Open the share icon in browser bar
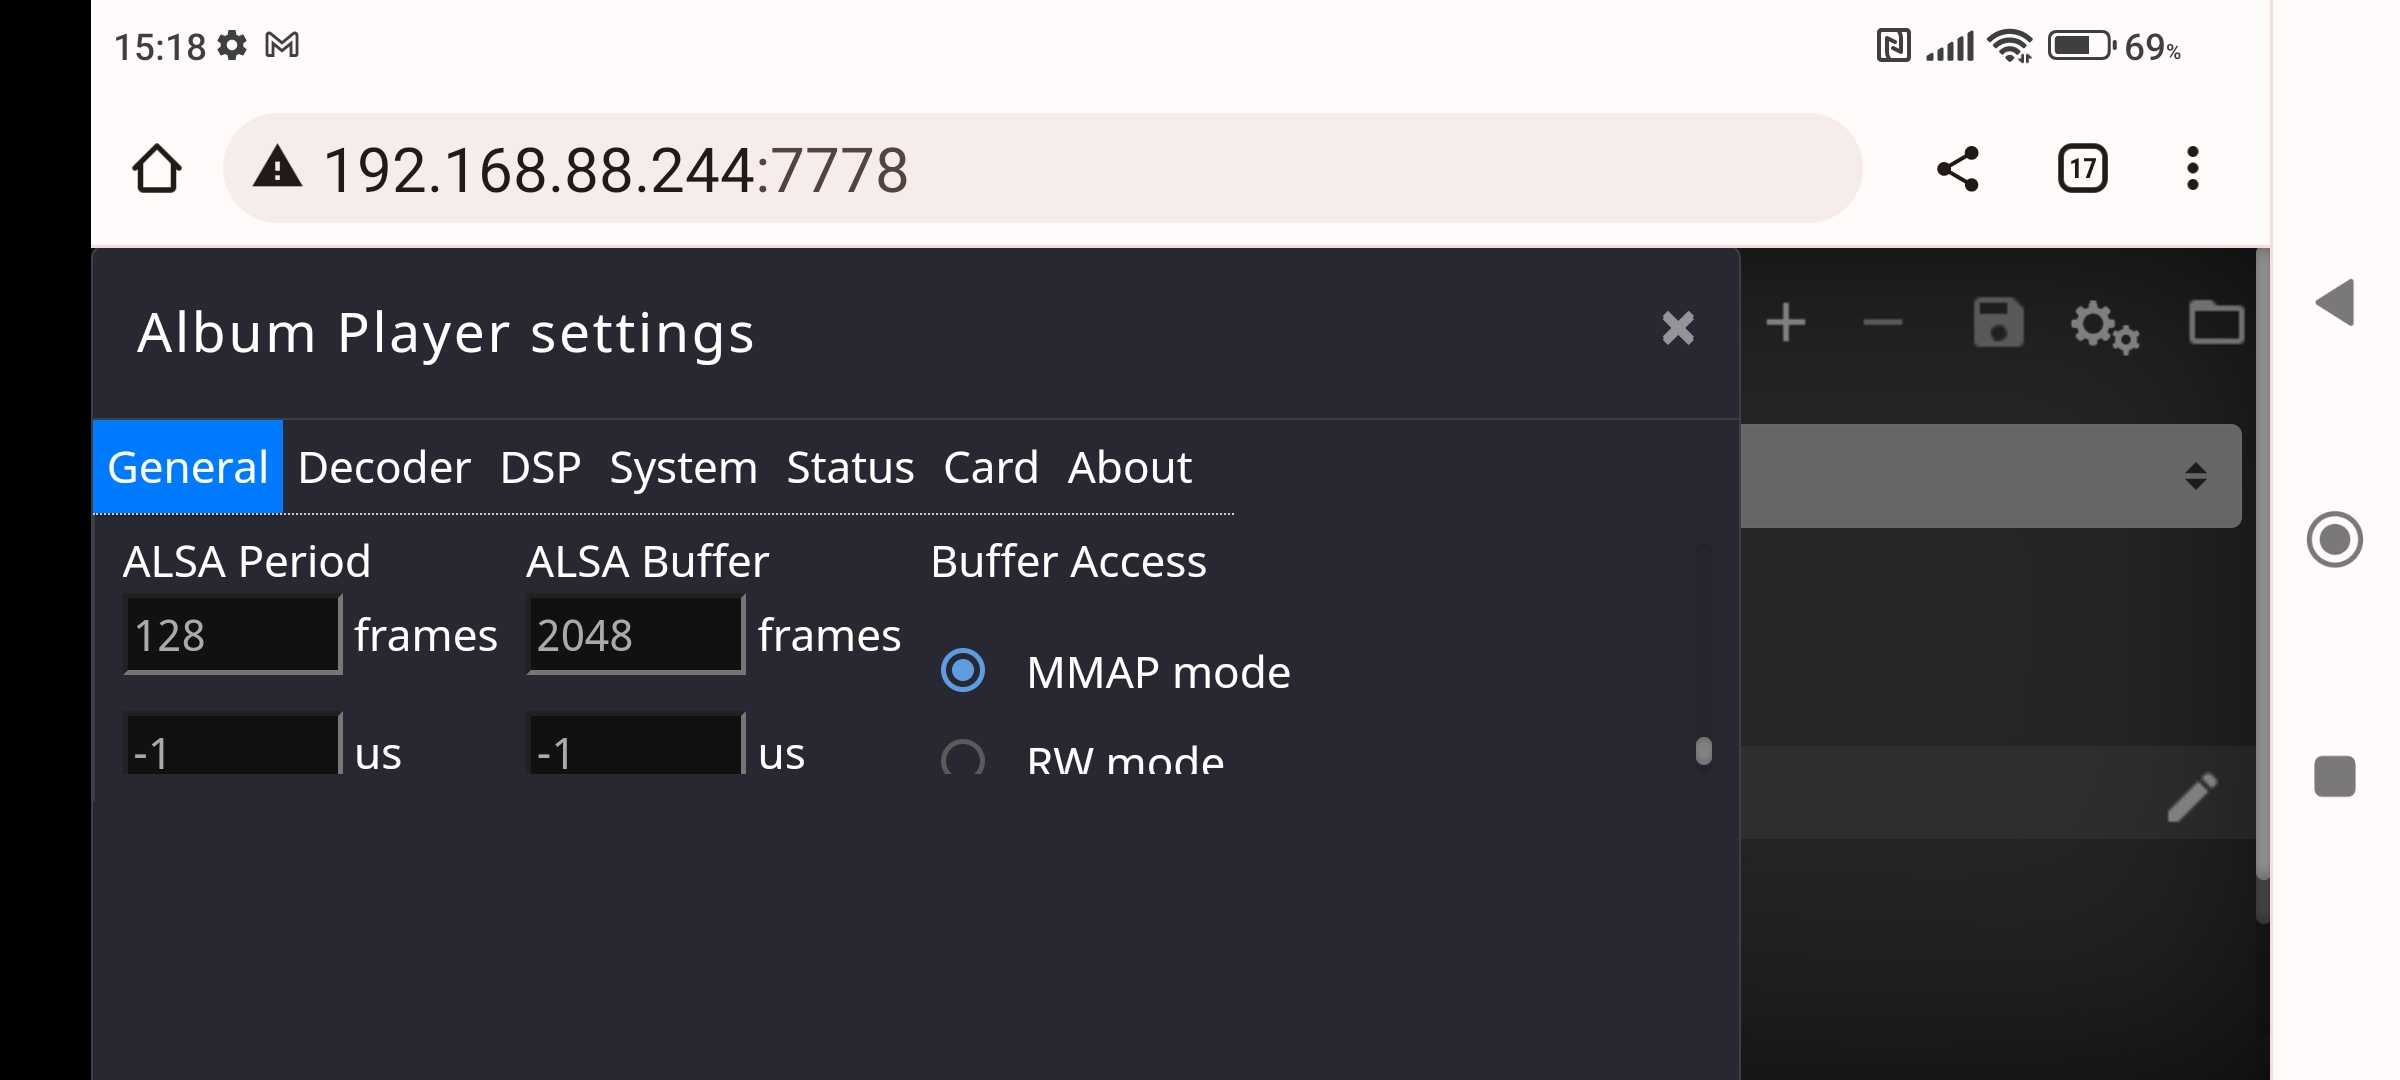Image resolution: width=2400 pixels, height=1080 pixels. coord(1958,168)
